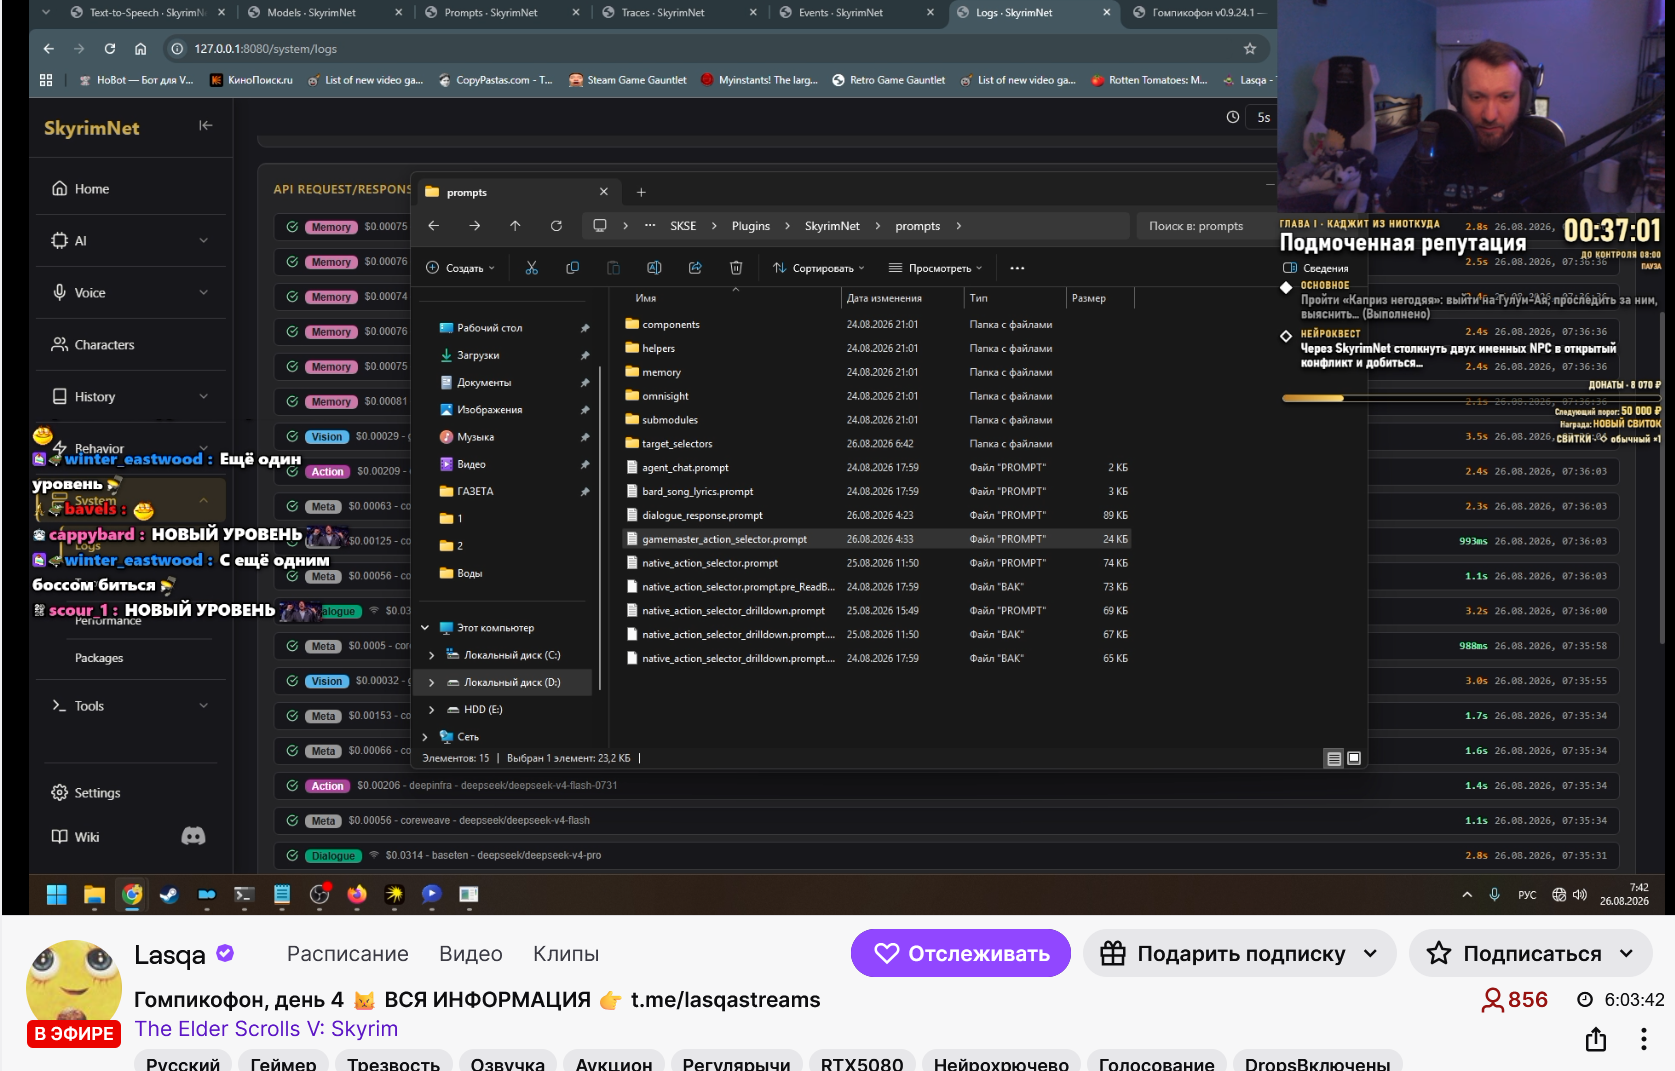
Task: Select the omnisight folder
Action: click(877, 396)
